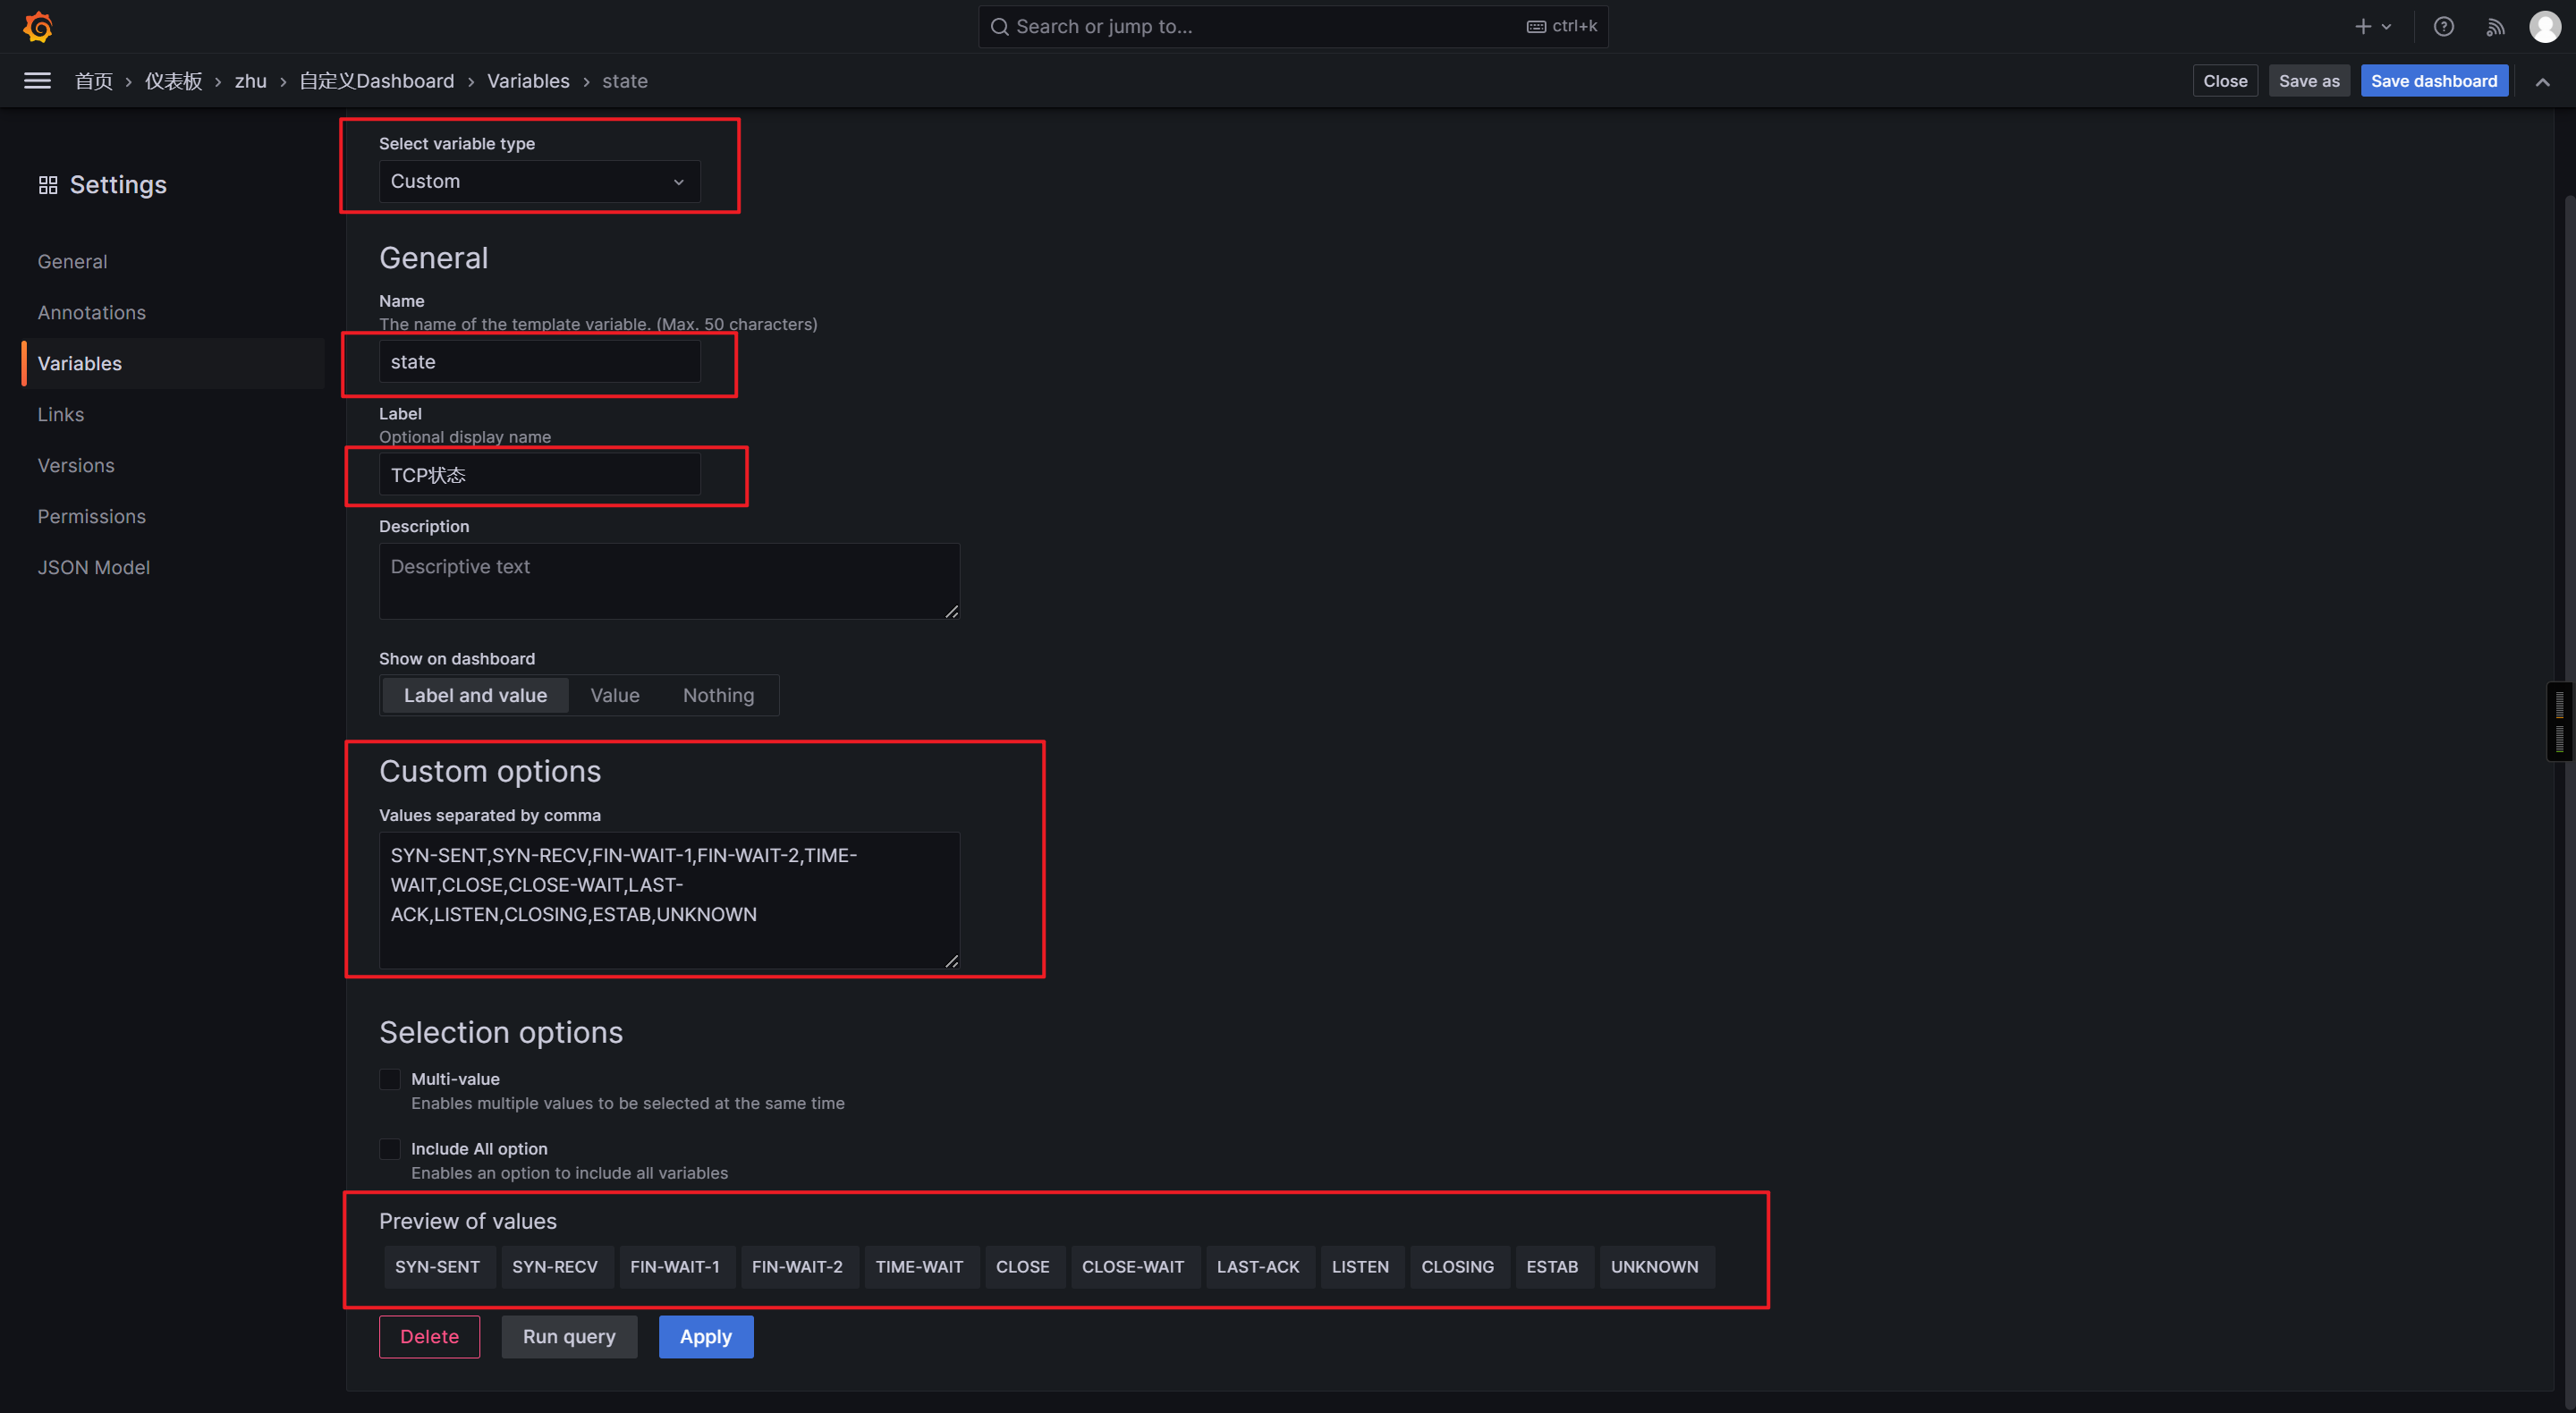2576x1413 pixels.
Task: Focus the Search or jump to field
Action: click(1293, 27)
